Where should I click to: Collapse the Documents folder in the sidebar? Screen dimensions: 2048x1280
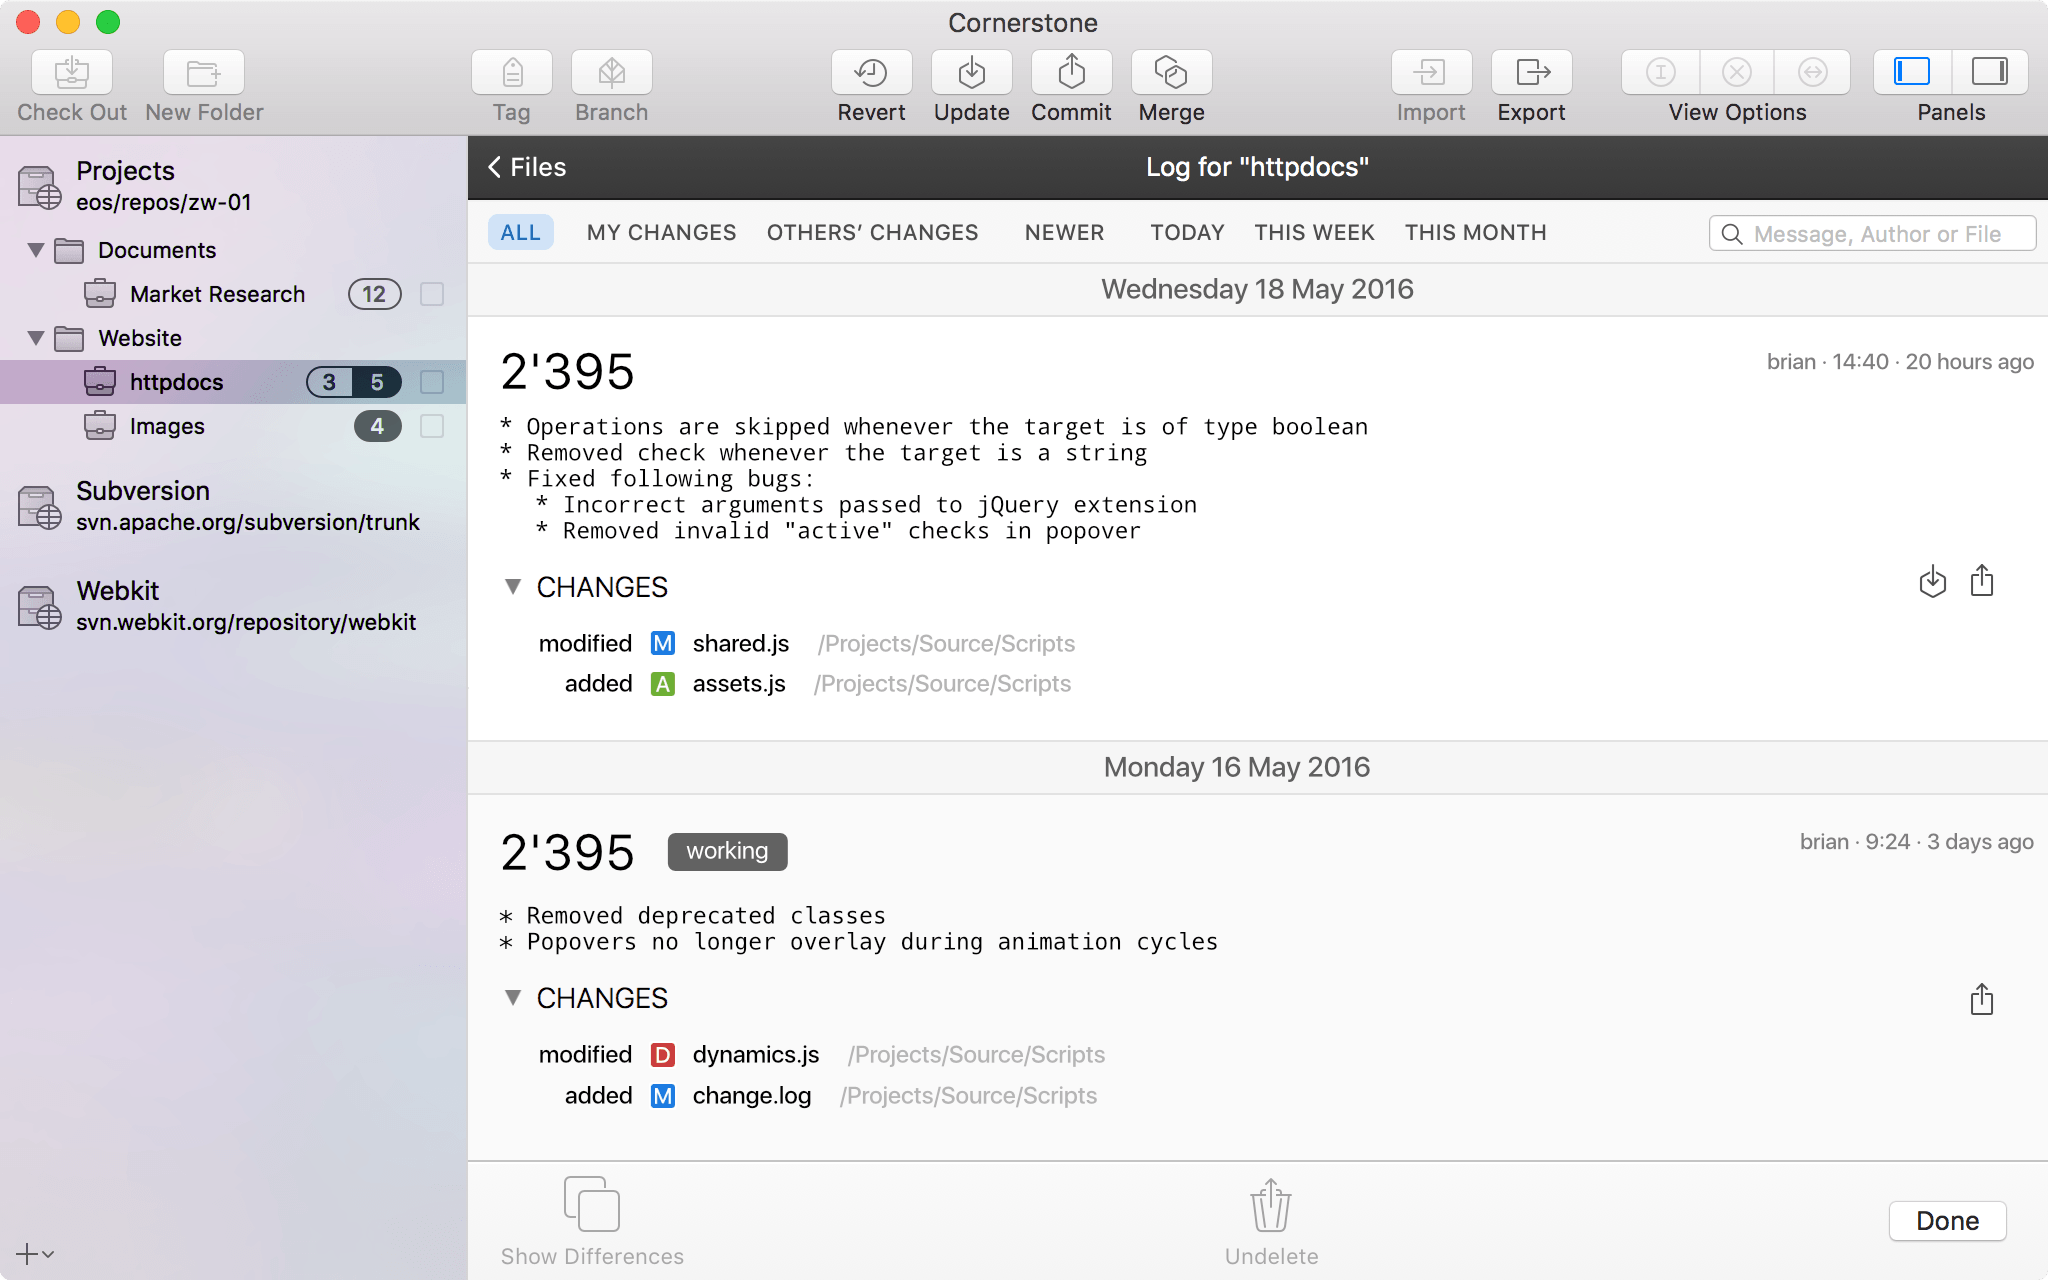(37, 250)
